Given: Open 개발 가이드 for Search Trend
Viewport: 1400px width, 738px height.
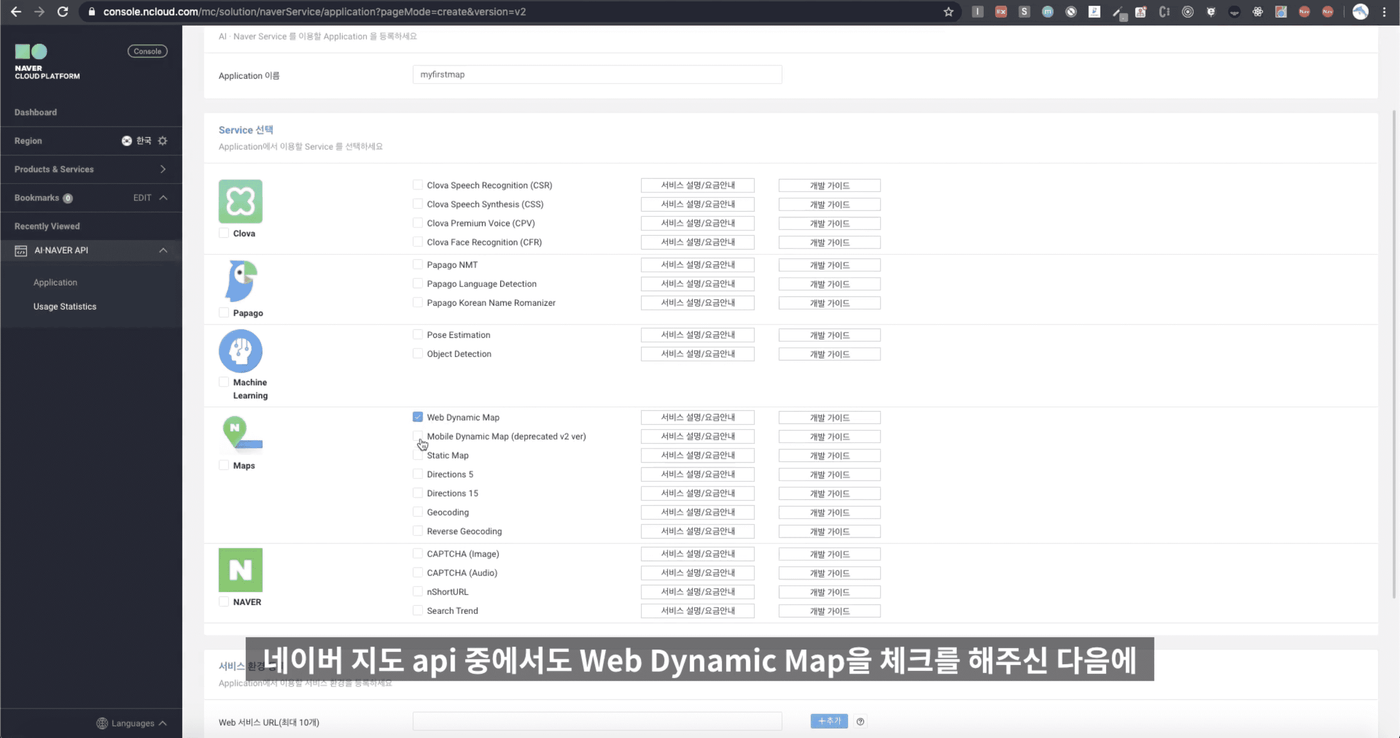Looking at the screenshot, I should [829, 611].
